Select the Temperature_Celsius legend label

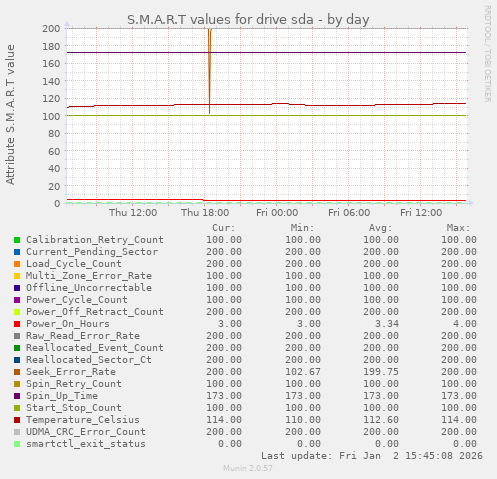pos(83,420)
